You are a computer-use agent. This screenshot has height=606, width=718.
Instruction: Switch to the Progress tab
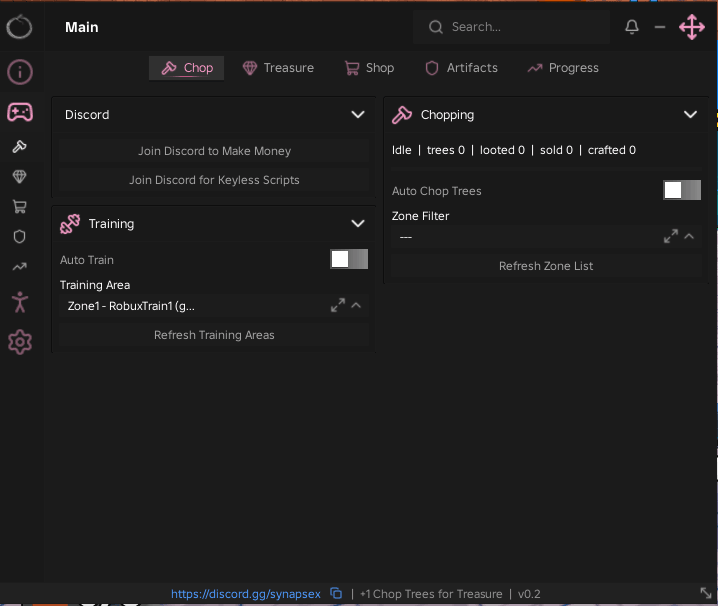[x=563, y=68]
